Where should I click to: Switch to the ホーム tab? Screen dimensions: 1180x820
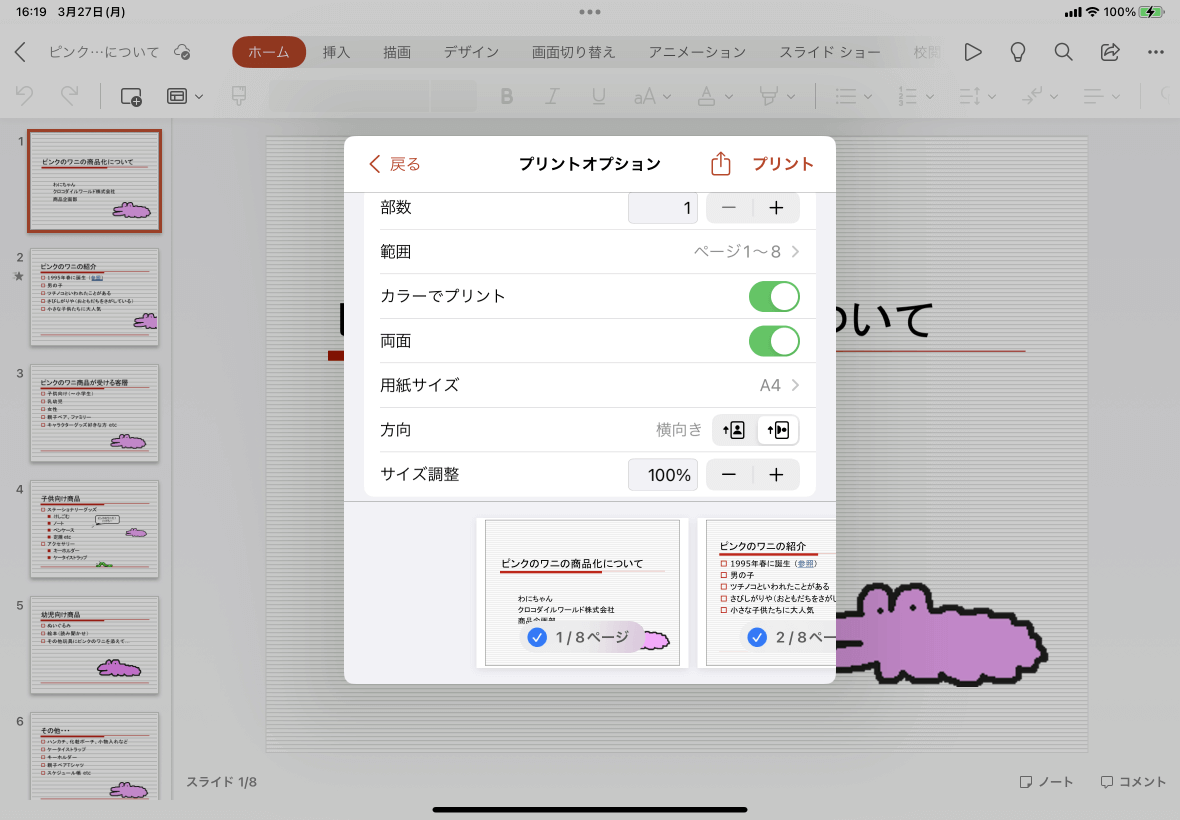coord(269,52)
